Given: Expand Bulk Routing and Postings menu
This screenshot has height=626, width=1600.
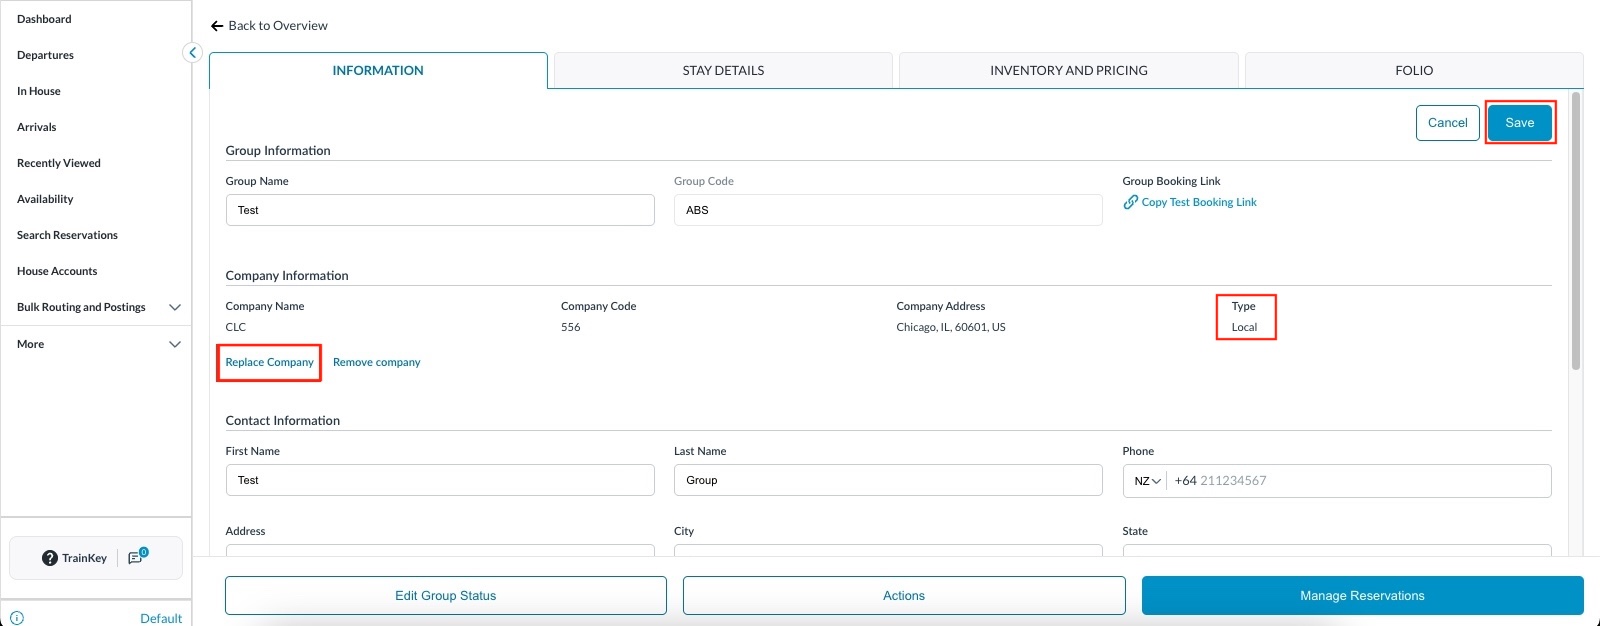Looking at the screenshot, I should pos(175,307).
